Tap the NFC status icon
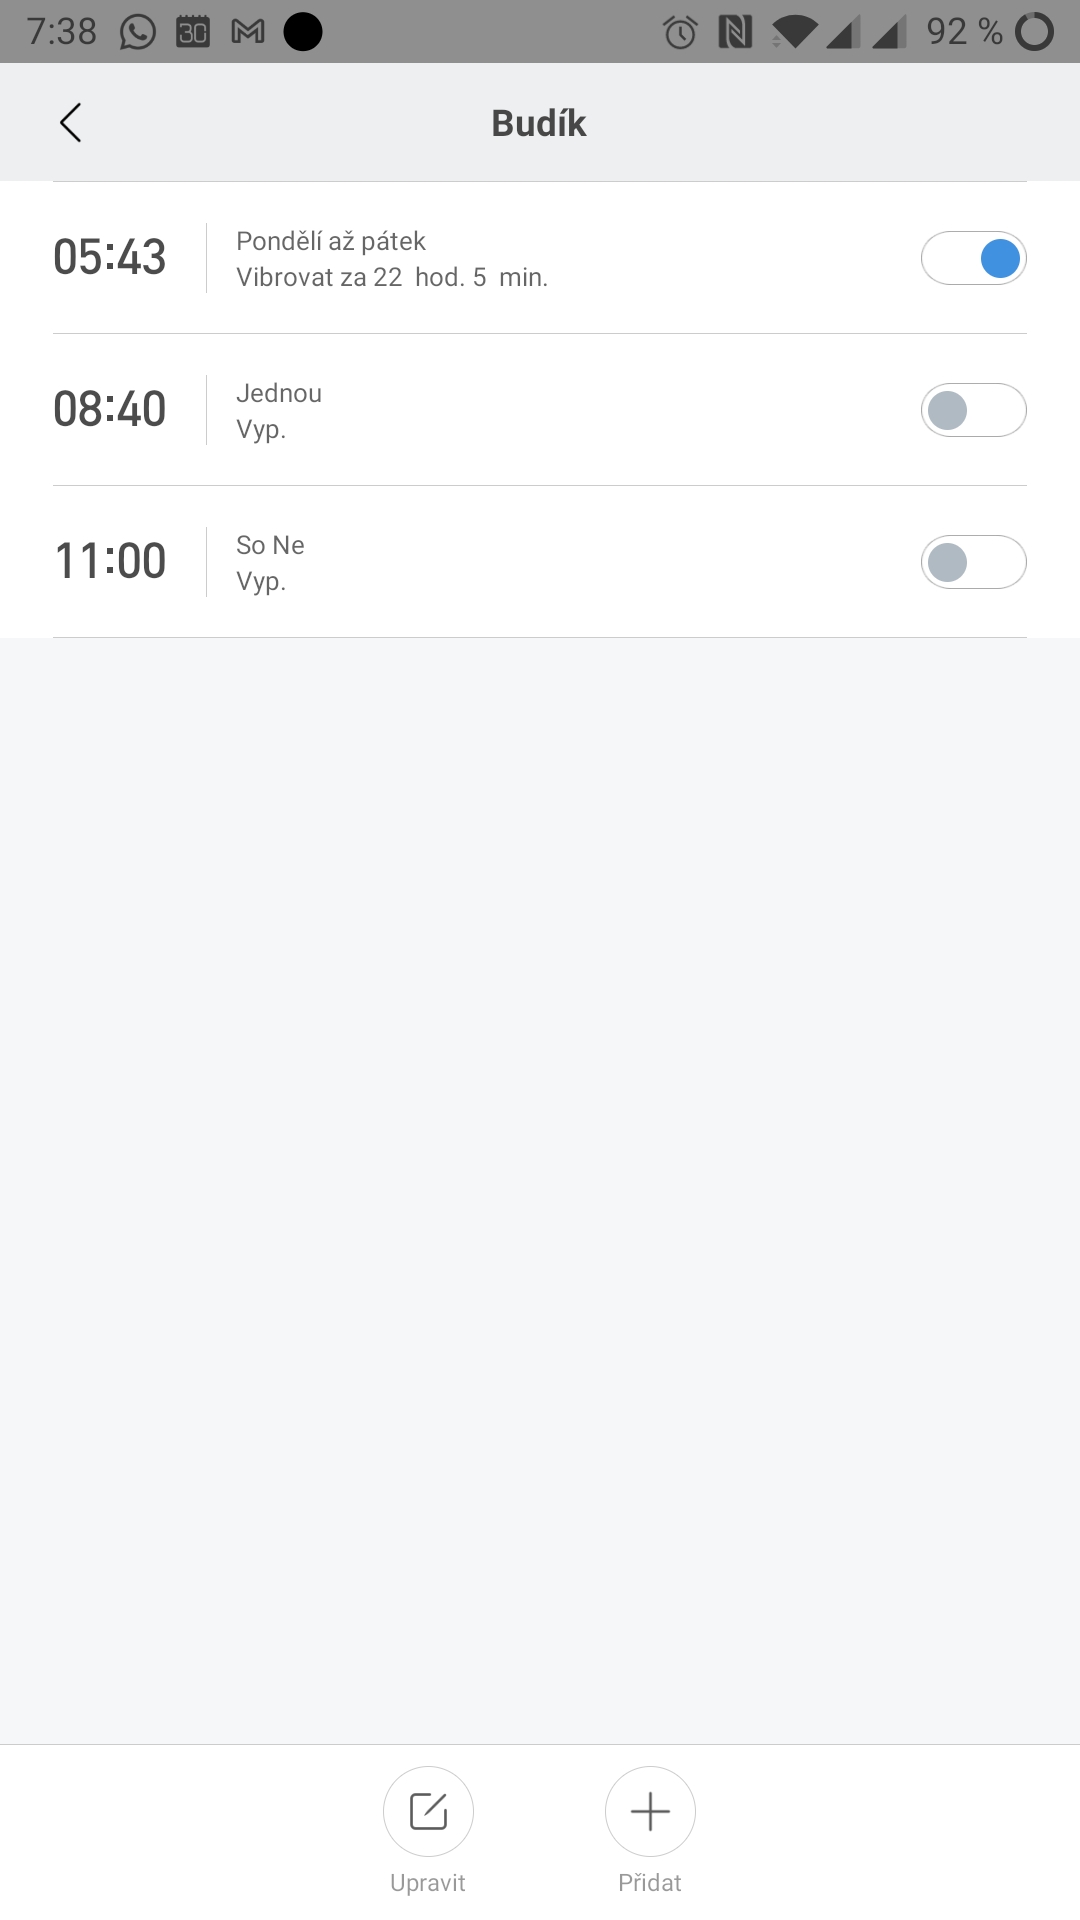Image resolution: width=1080 pixels, height=1920 pixels. tap(735, 32)
